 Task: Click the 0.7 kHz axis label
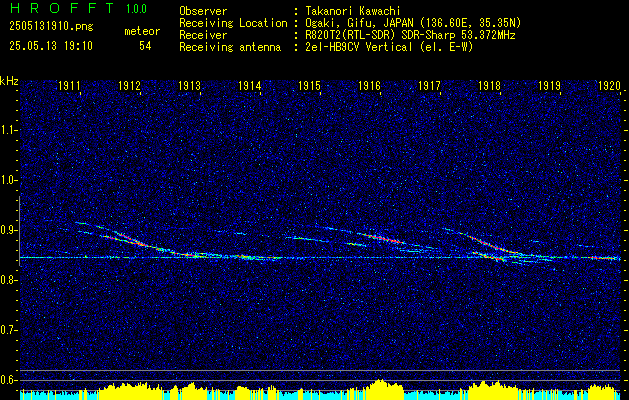8,330
